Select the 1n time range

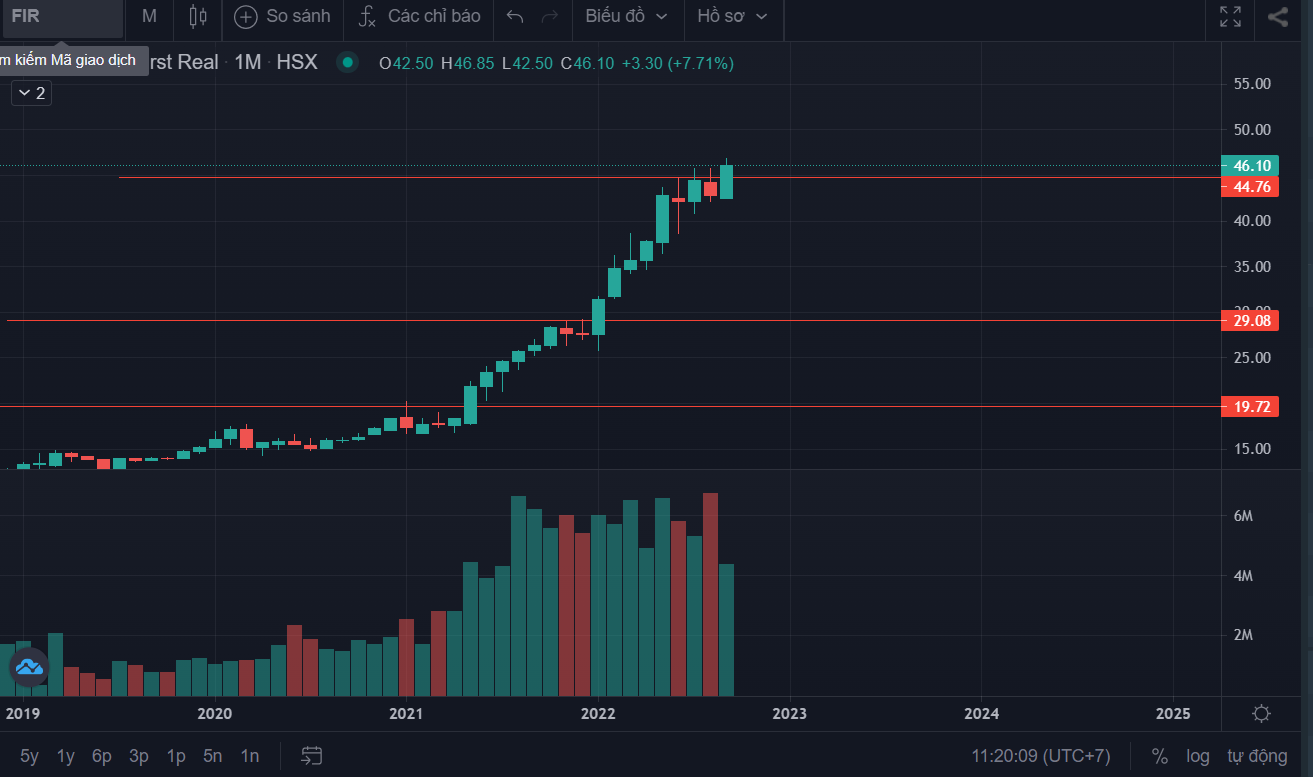[249, 756]
